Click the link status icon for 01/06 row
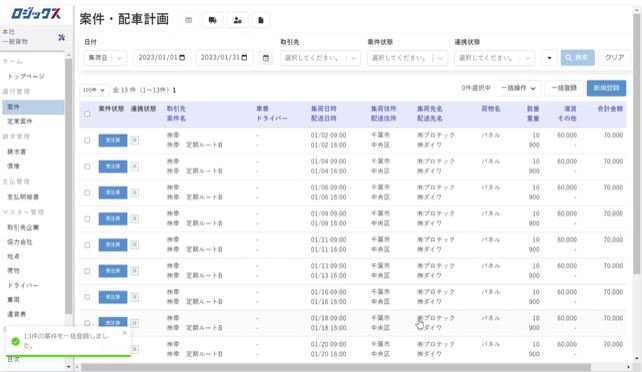 135,193
